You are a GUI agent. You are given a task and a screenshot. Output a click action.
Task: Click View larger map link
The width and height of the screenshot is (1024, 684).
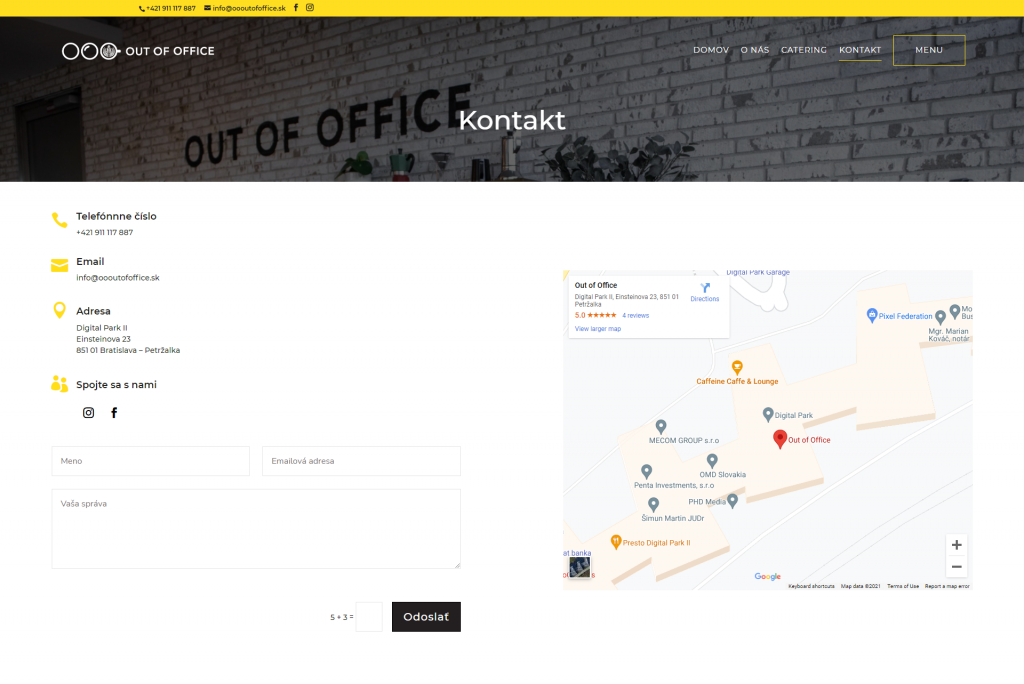pyautogui.click(x=598, y=329)
